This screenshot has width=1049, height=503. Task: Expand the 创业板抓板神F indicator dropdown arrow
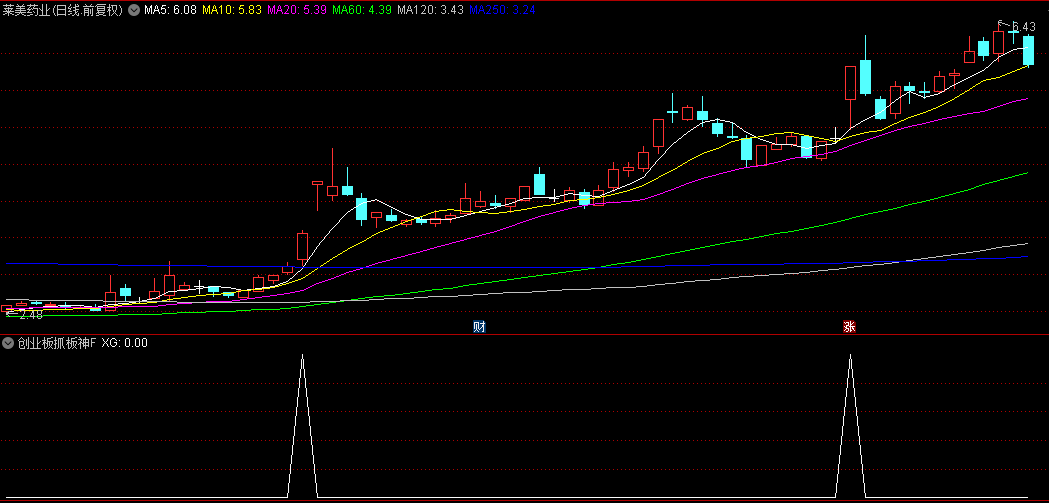(x=8, y=342)
